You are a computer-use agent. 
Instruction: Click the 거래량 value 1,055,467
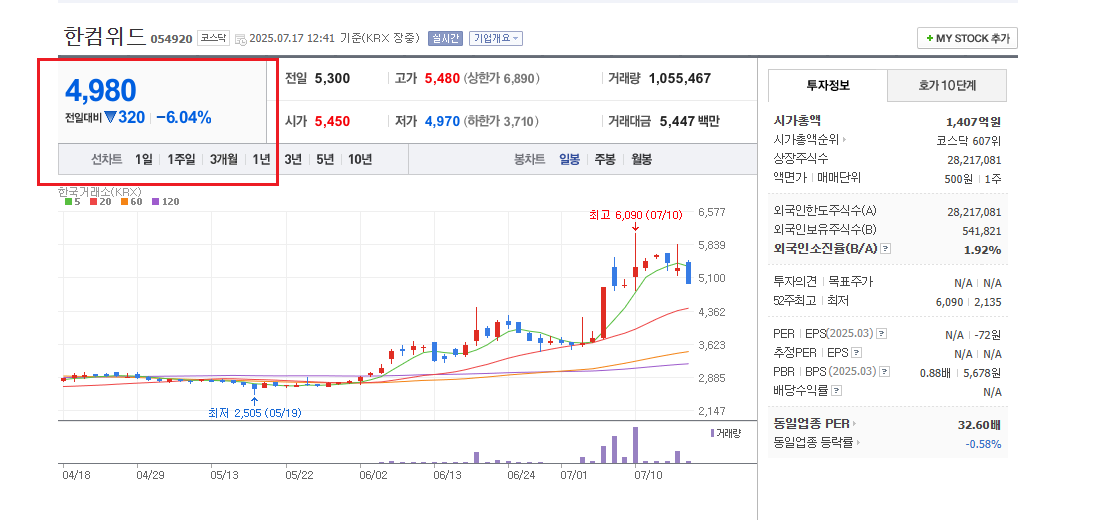pos(679,79)
